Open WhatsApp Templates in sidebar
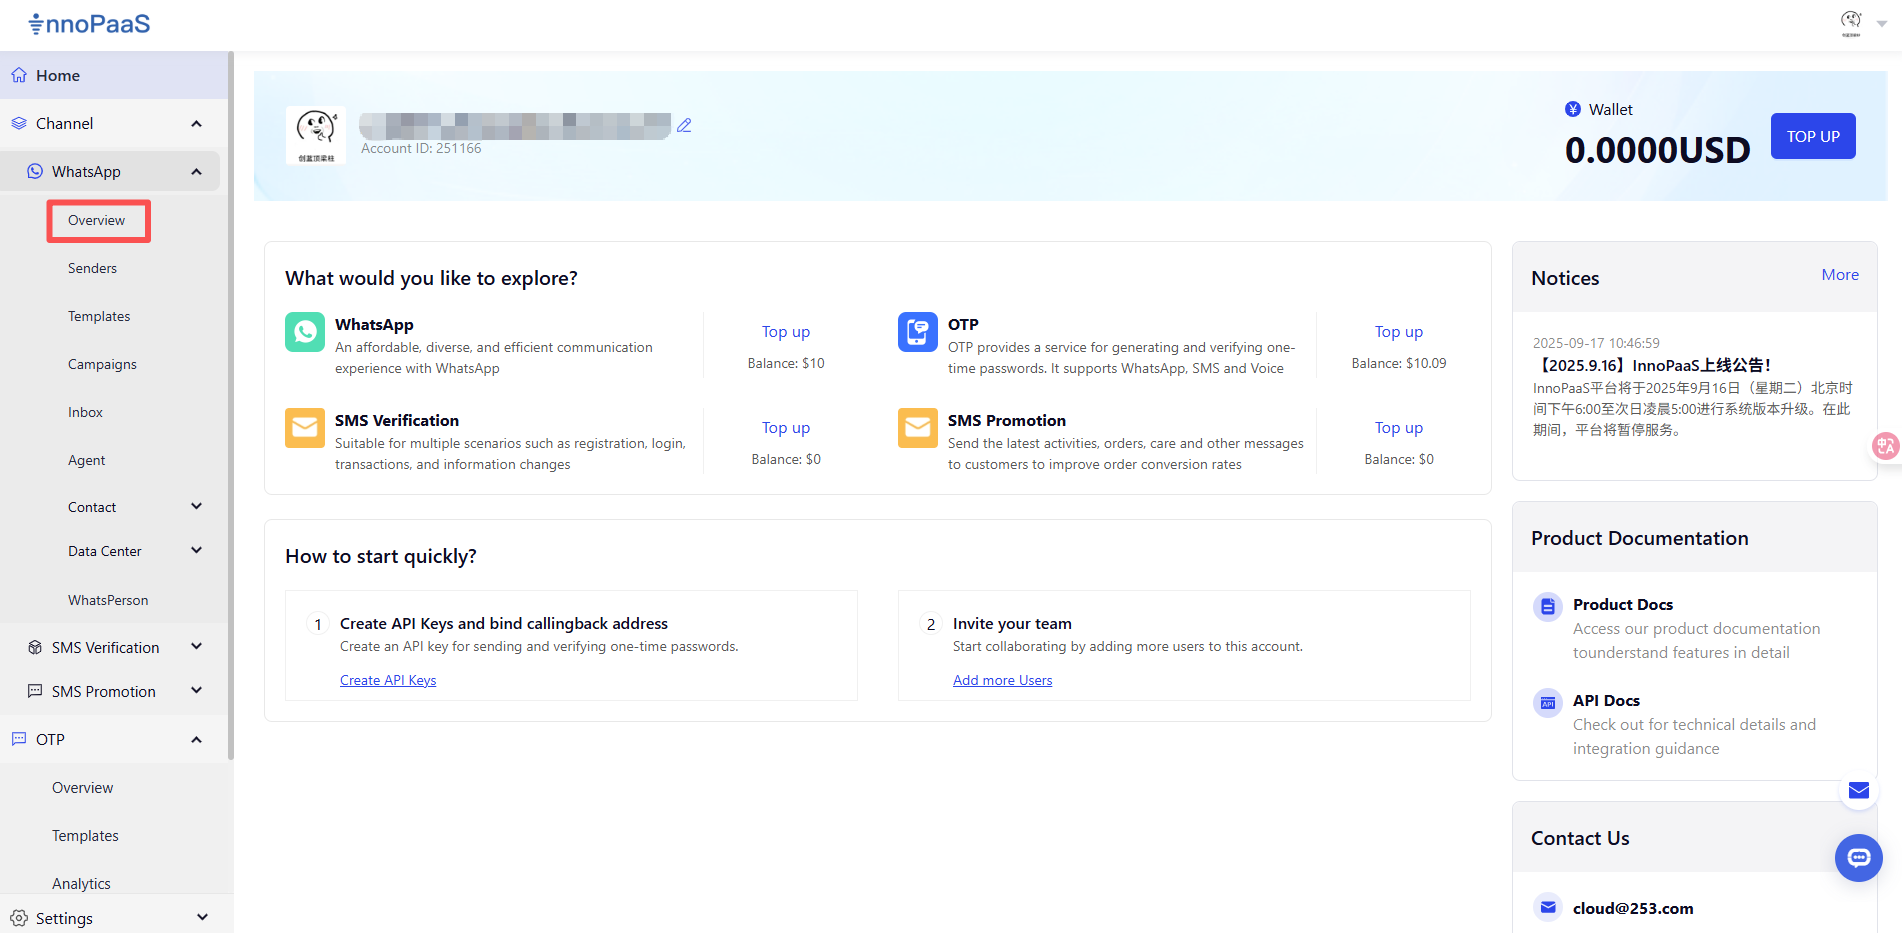This screenshot has height=933, width=1902. (99, 316)
